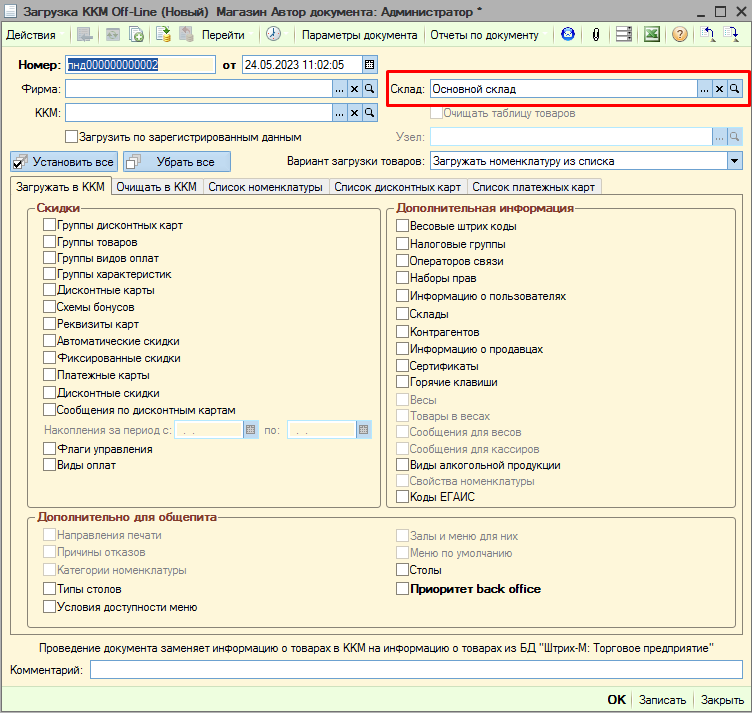
Task: Check the 'Группы товаров' option
Action: pyautogui.click(x=49, y=242)
